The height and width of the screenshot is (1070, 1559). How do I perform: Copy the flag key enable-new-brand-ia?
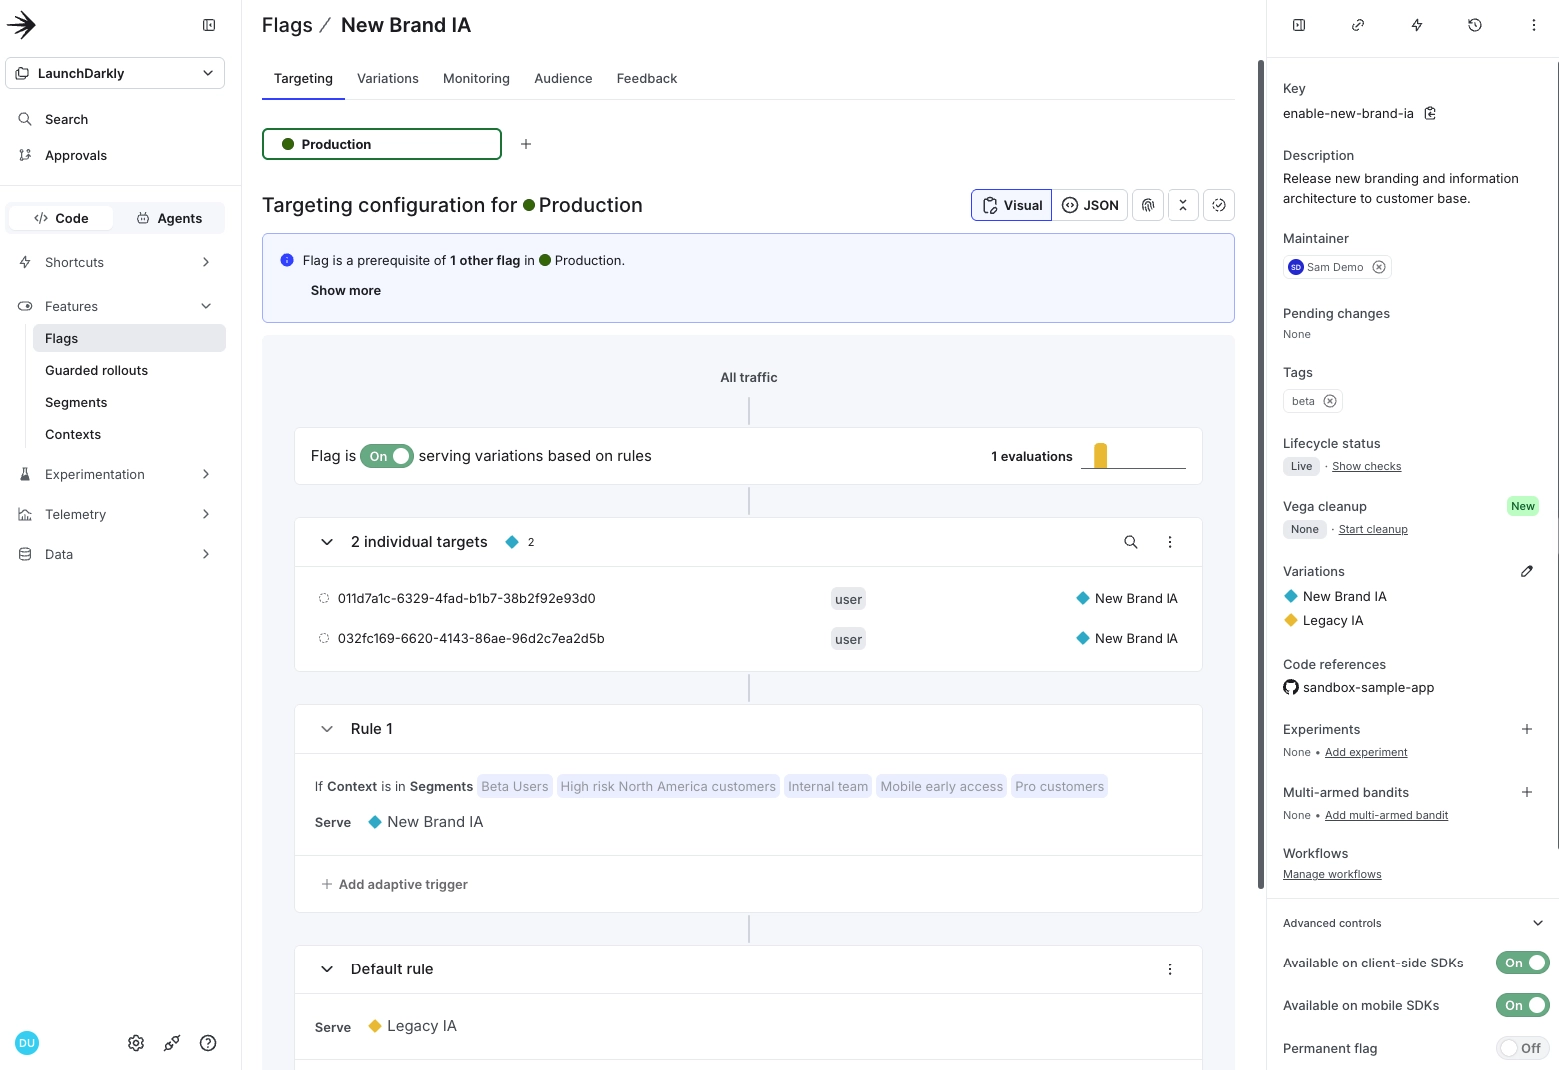pos(1430,113)
